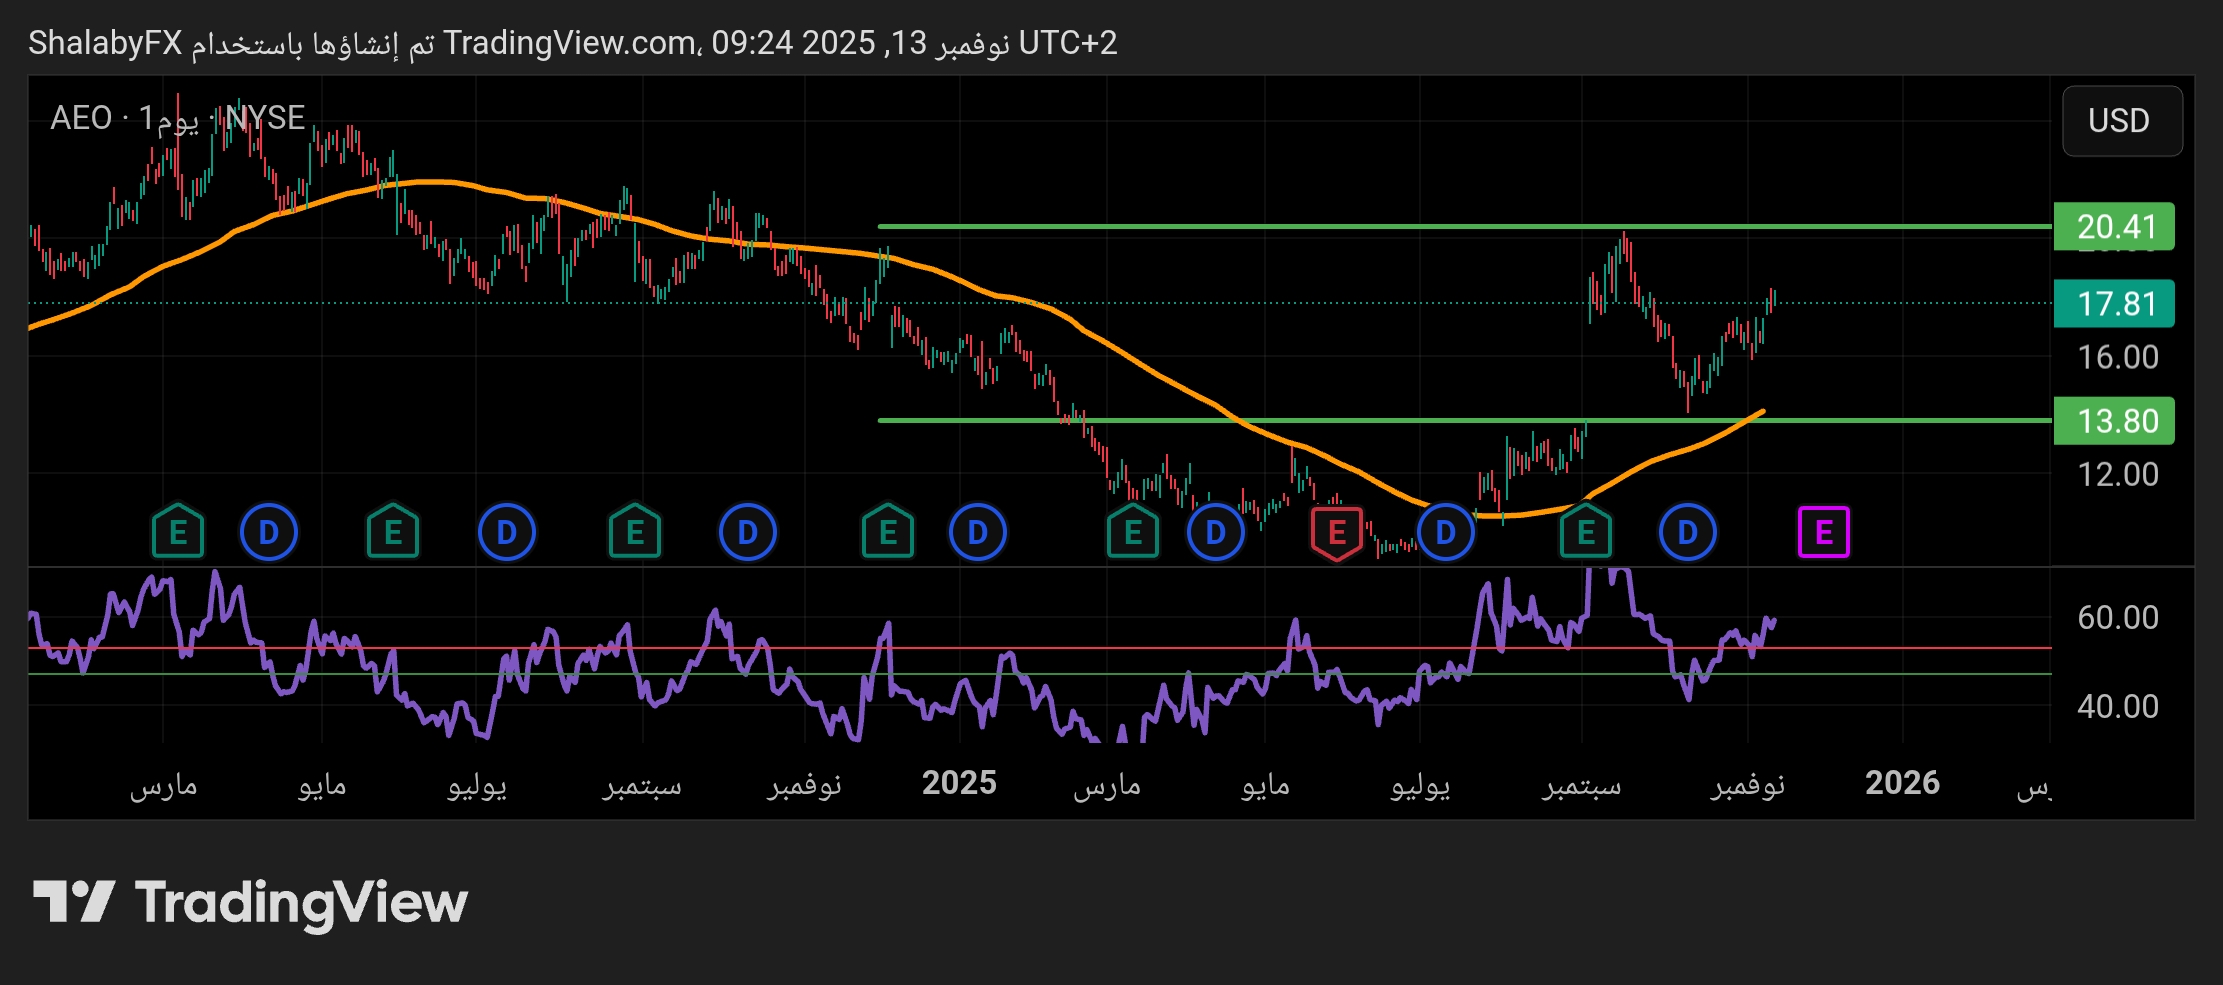The width and height of the screenshot is (2223, 985).
Task: Open the rightmost blue D dividend marker
Action: (x=1687, y=533)
